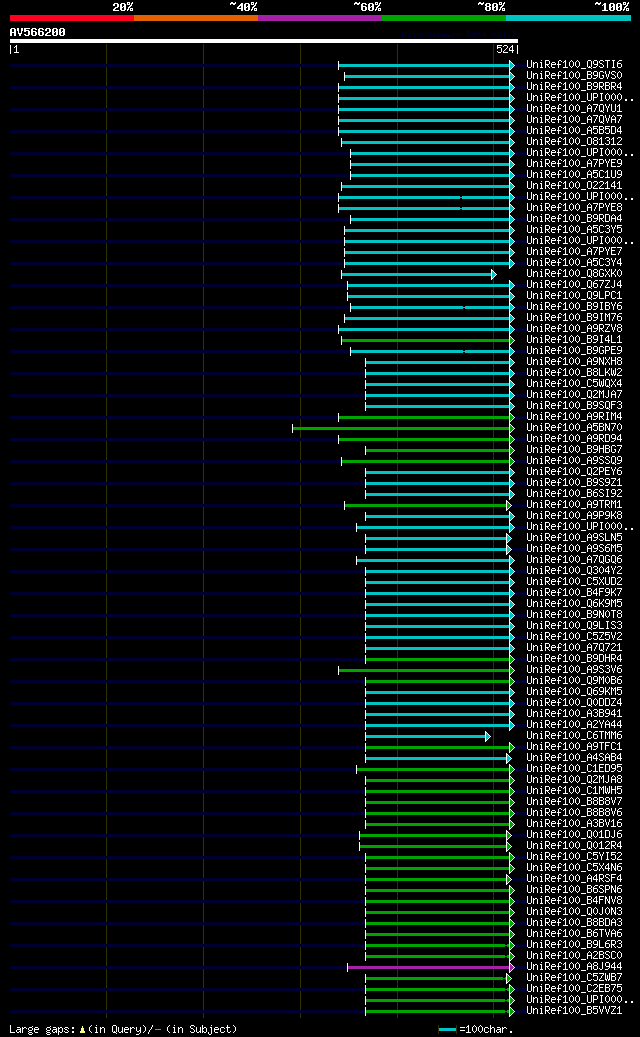Select the UniRef100_A9NXH8 label
The image size is (640, 1037).
574,362
